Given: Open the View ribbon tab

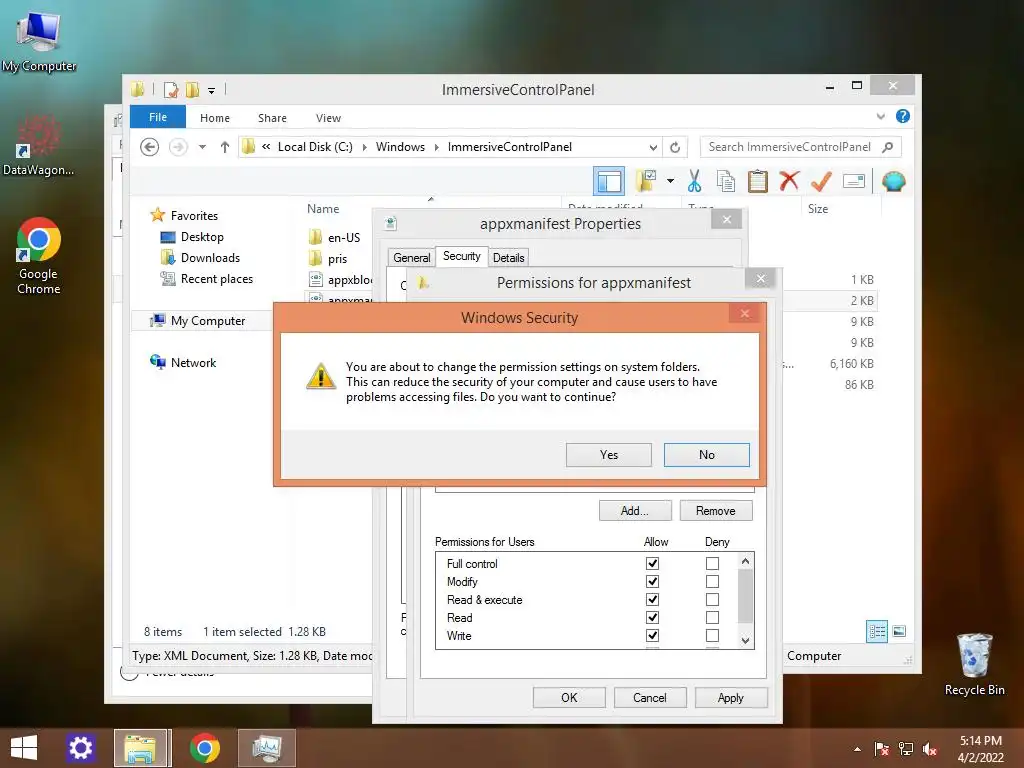Looking at the screenshot, I should point(328,118).
